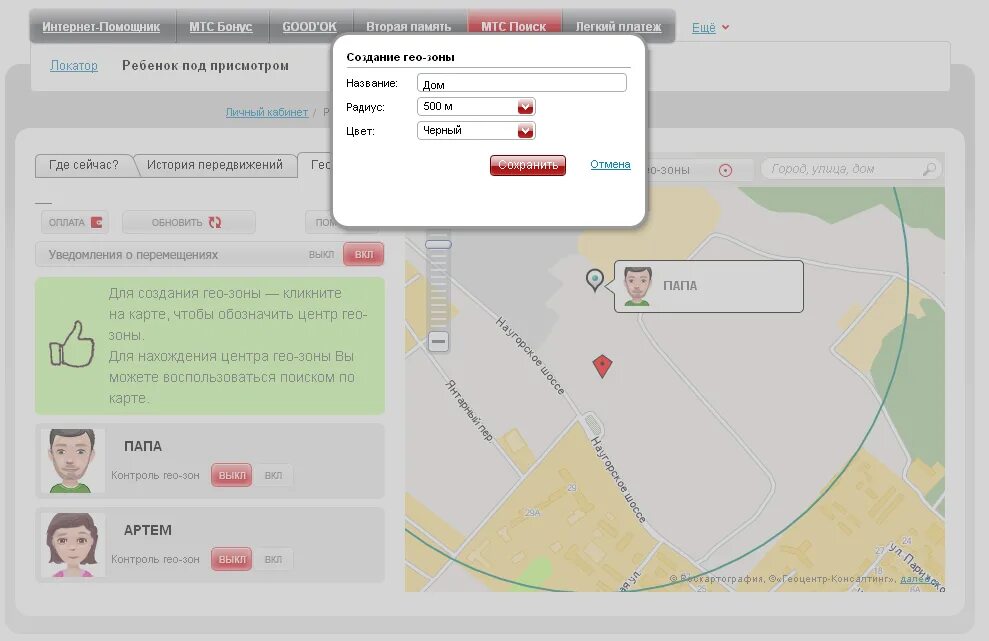This screenshot has height=641, width=989.
Task: Open the Вторая память menu item
Action: (409, 27)
